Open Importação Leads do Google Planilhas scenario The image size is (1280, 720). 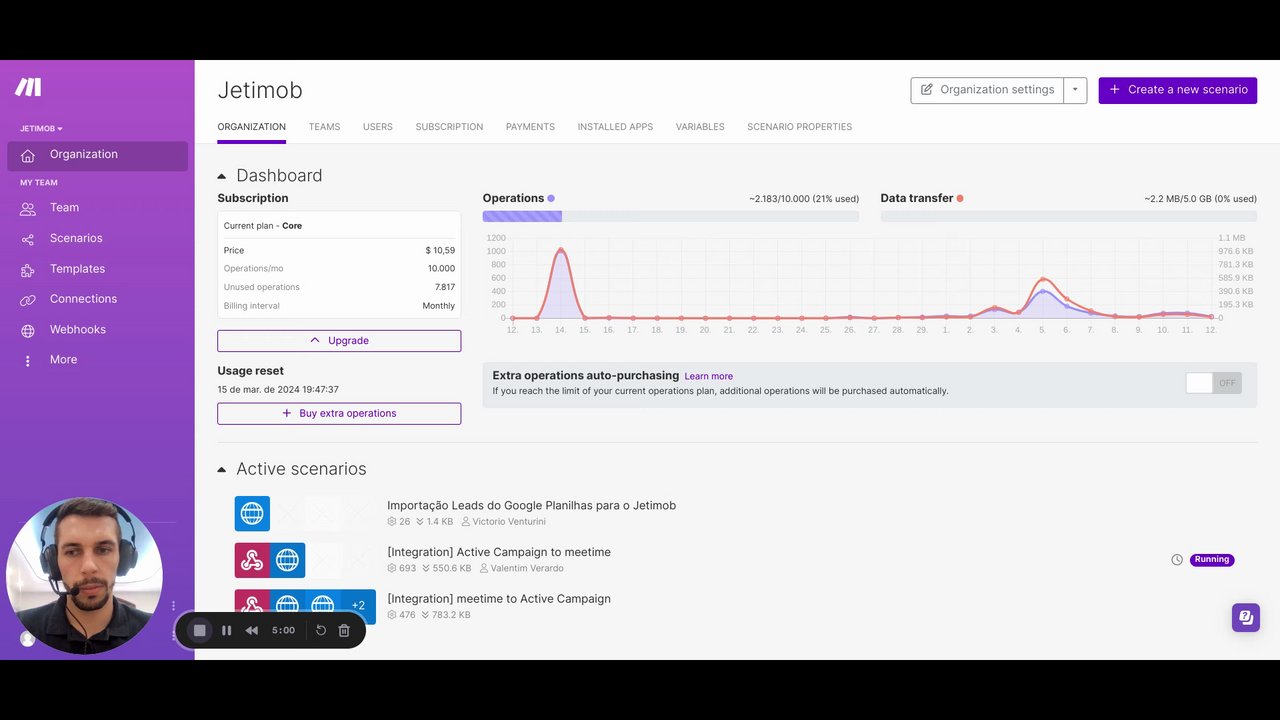point(531,506)
